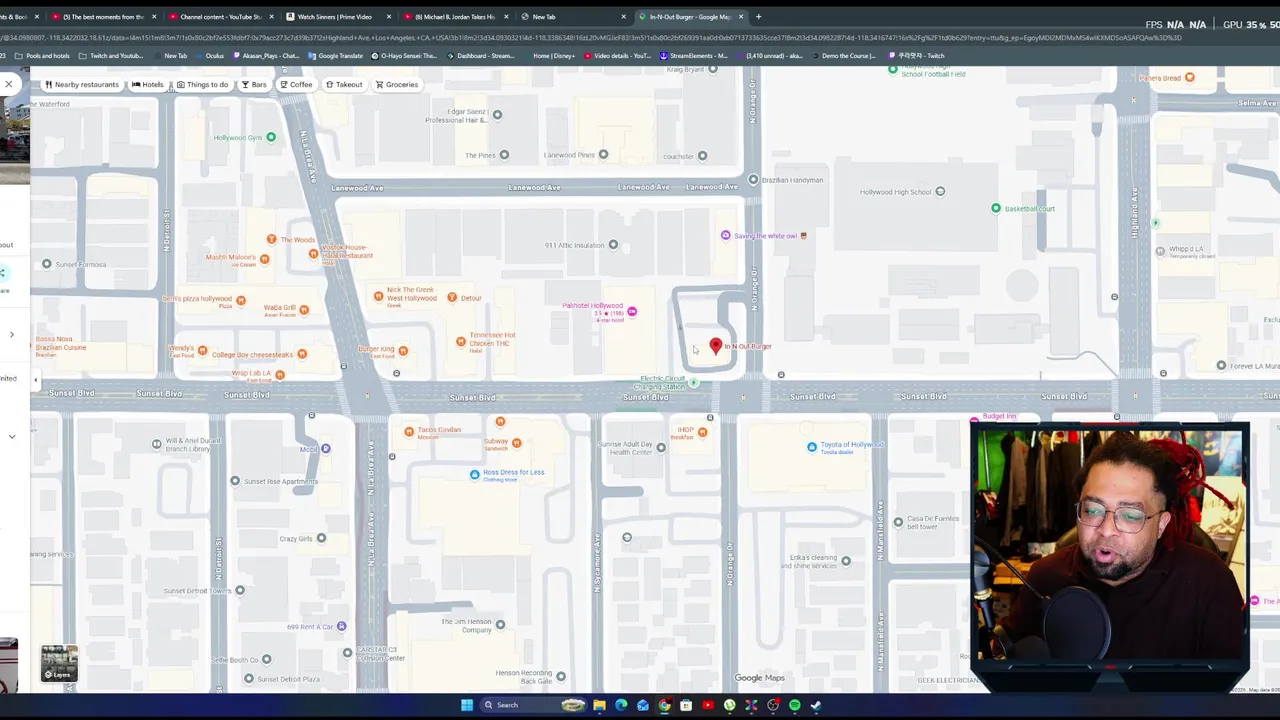The width and height of the screenshot is (1280, 720).
Task: Open the Home | Disney+ bookmark
Action: pyautogui.click(x=550, y=56)
